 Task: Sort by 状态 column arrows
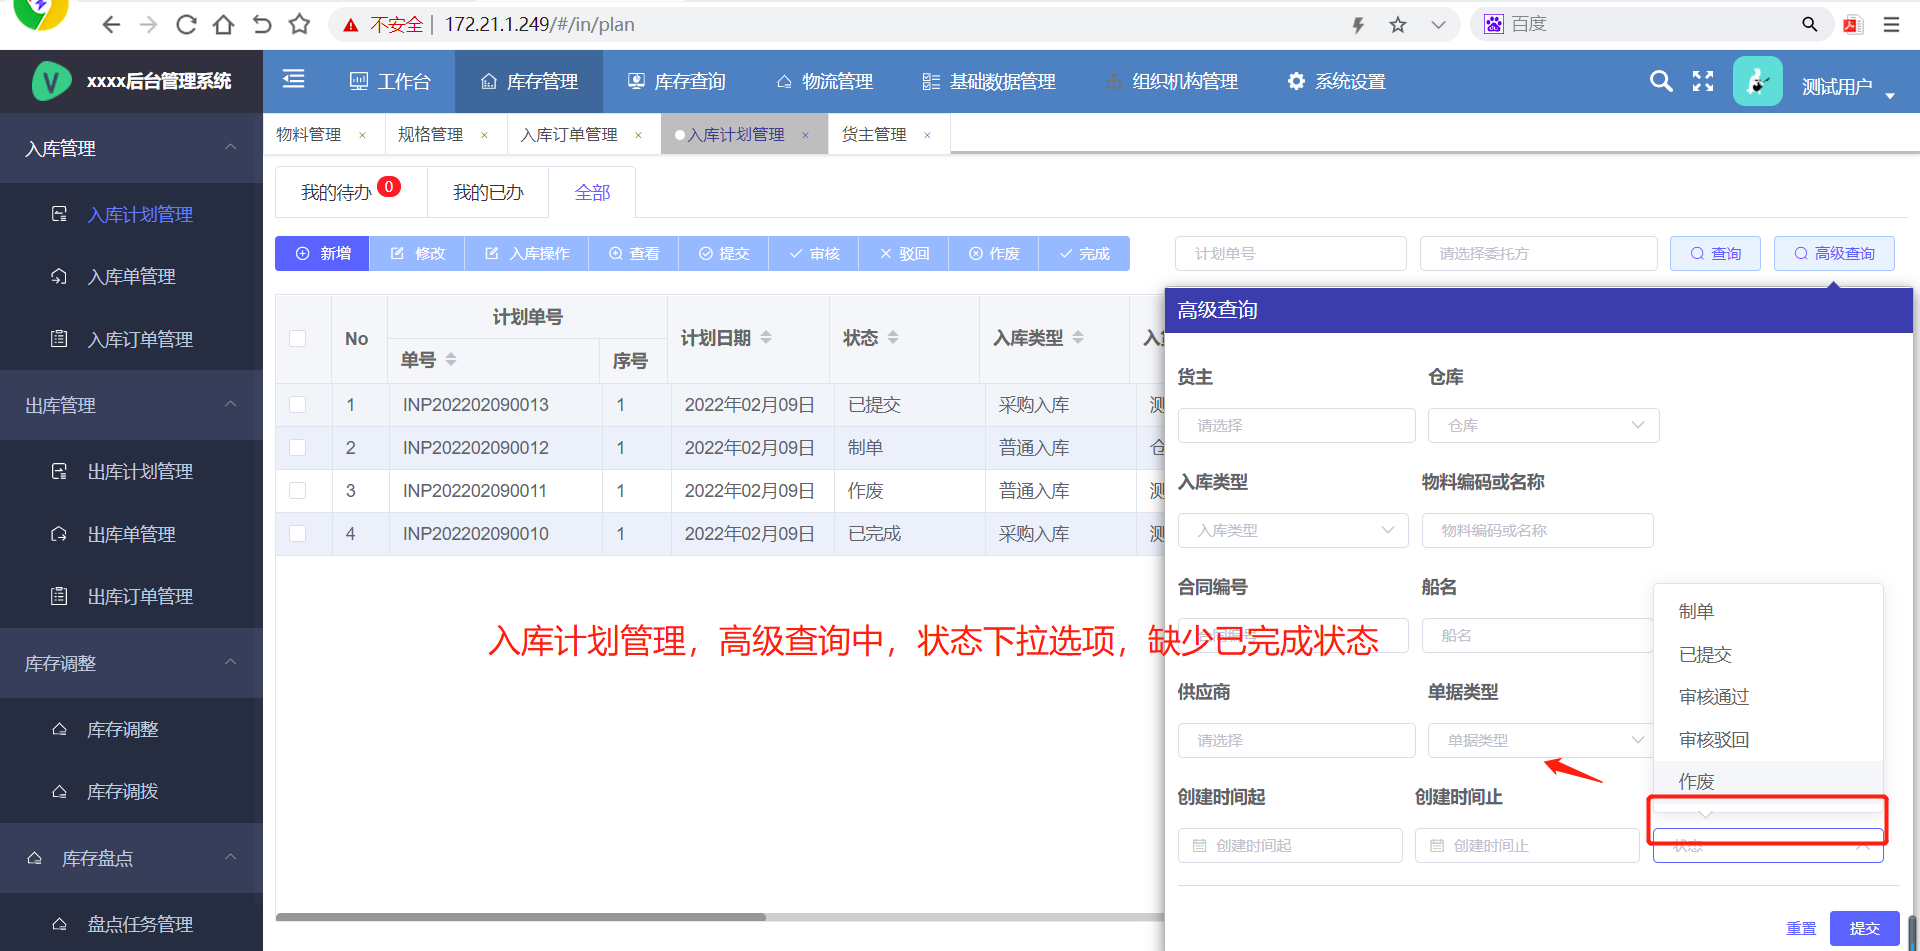click(x=893, y=337)
